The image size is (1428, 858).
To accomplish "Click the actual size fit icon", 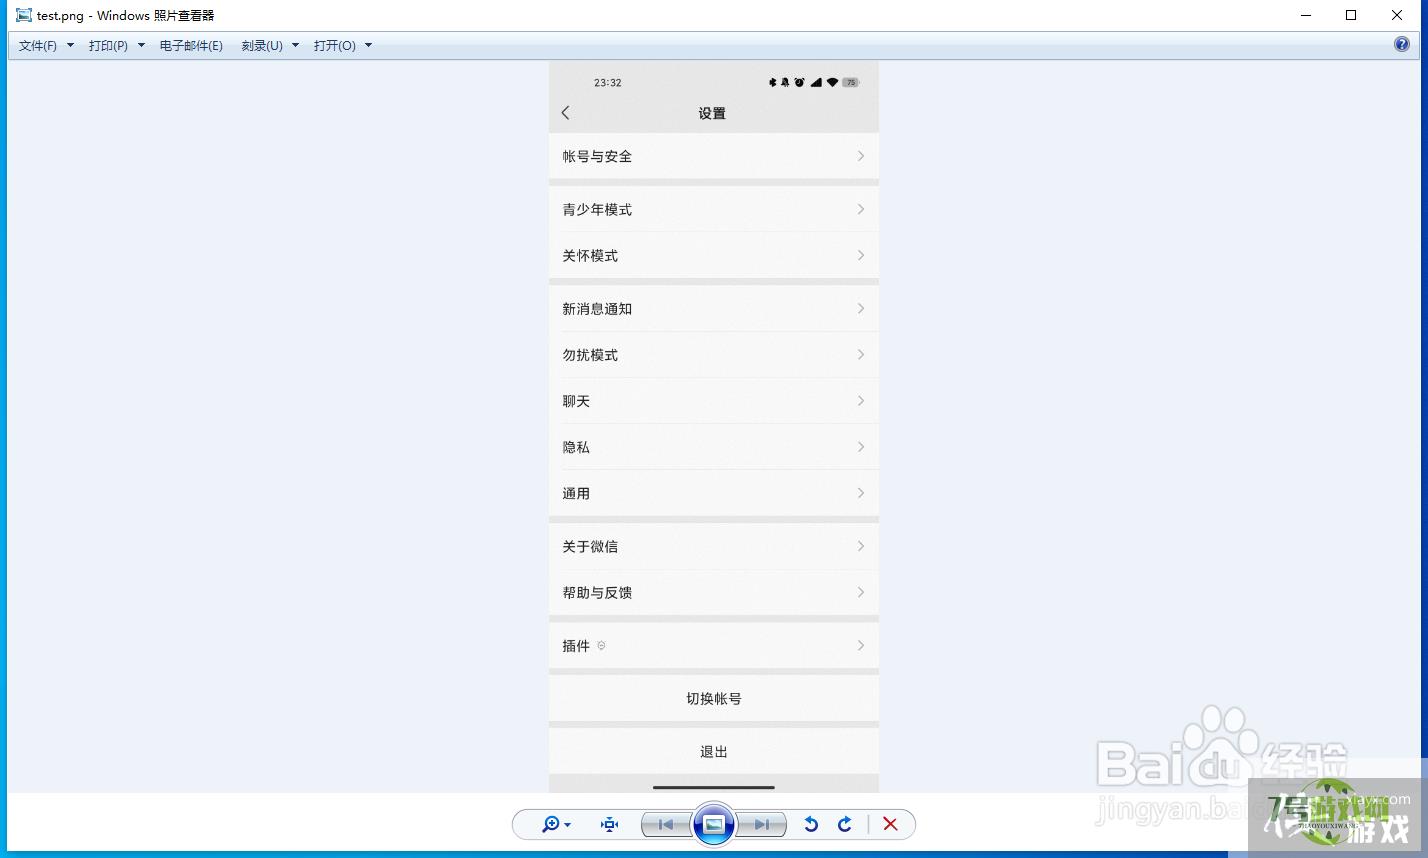I will click(x=609, y=824).
